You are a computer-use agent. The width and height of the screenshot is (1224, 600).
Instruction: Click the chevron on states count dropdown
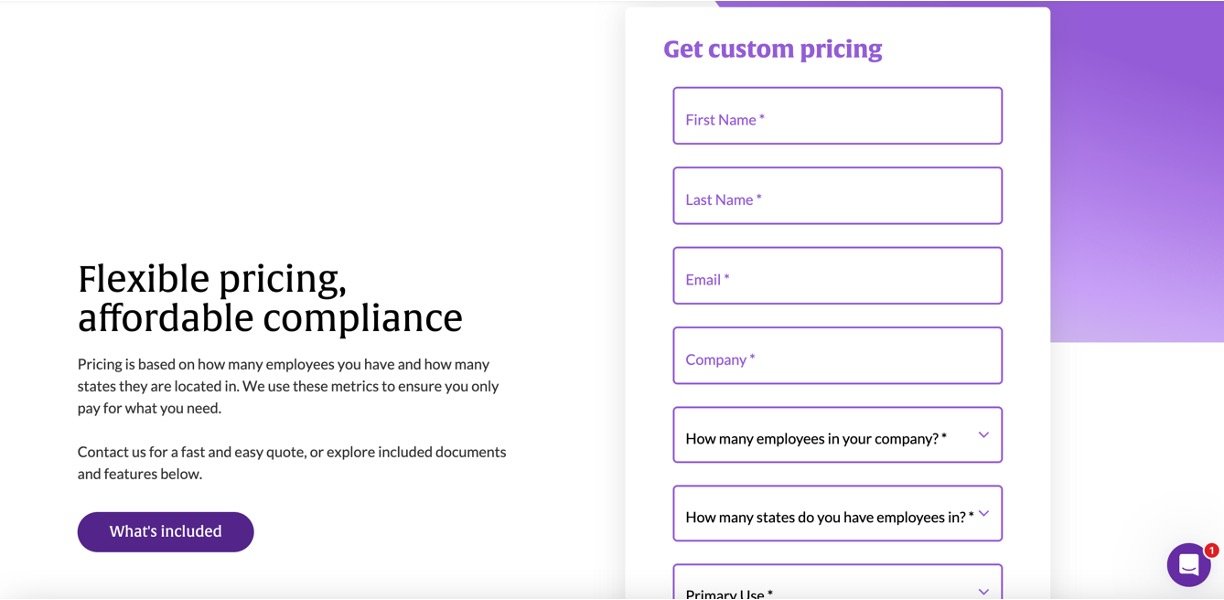[x=983, y=514]
